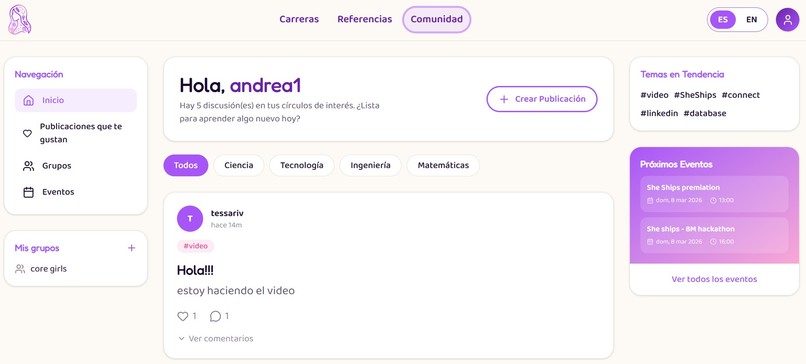Click the comment bubble on tessariv's post
Screen dimensions: 806x364
click(215, 316)
